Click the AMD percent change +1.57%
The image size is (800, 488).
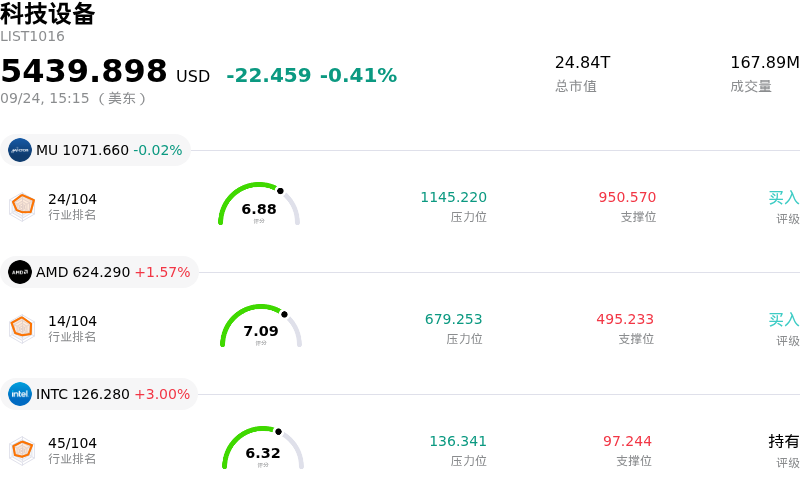162,272
